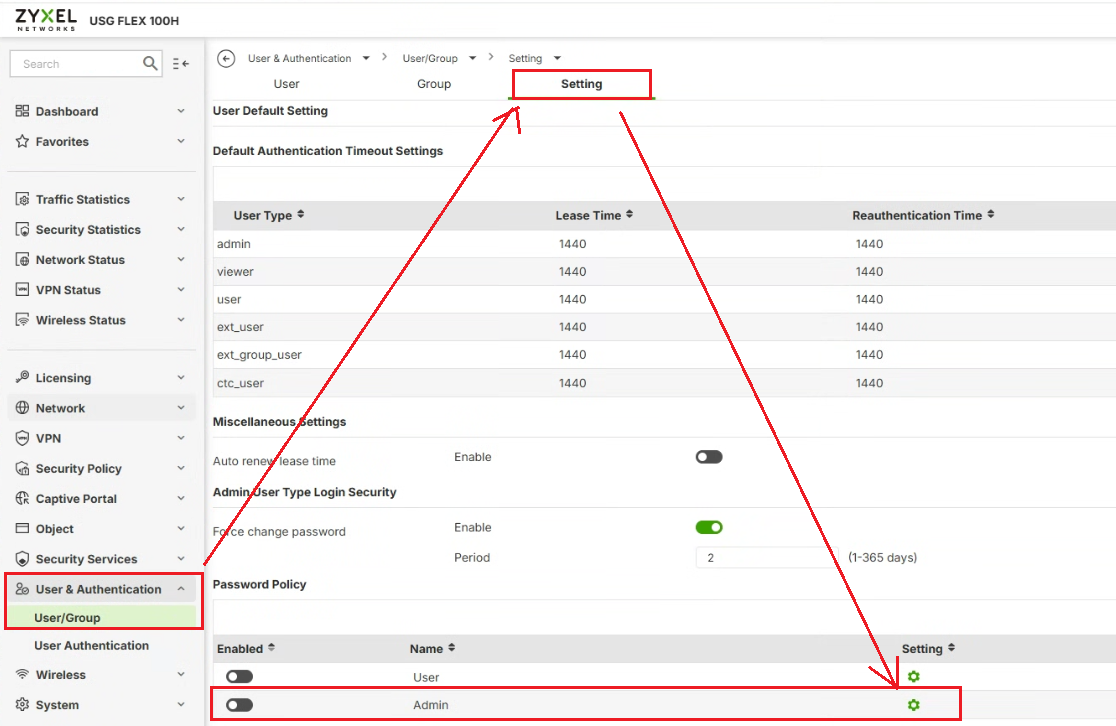Click the sidebar collapse icon
Screen dimensions: 1116x726
coord(180,64)
